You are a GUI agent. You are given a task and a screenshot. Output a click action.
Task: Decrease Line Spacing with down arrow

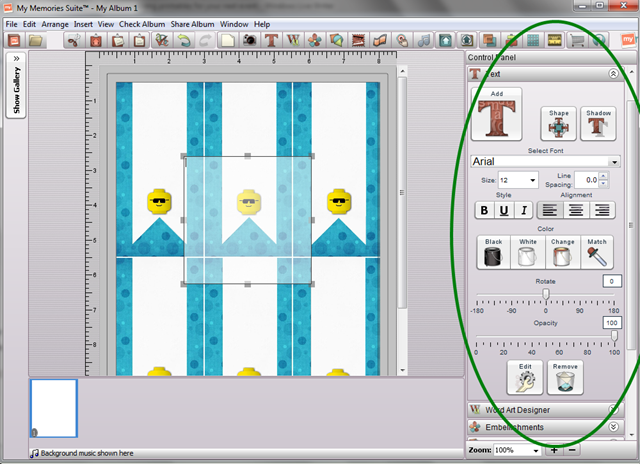(x=603, y=184)
